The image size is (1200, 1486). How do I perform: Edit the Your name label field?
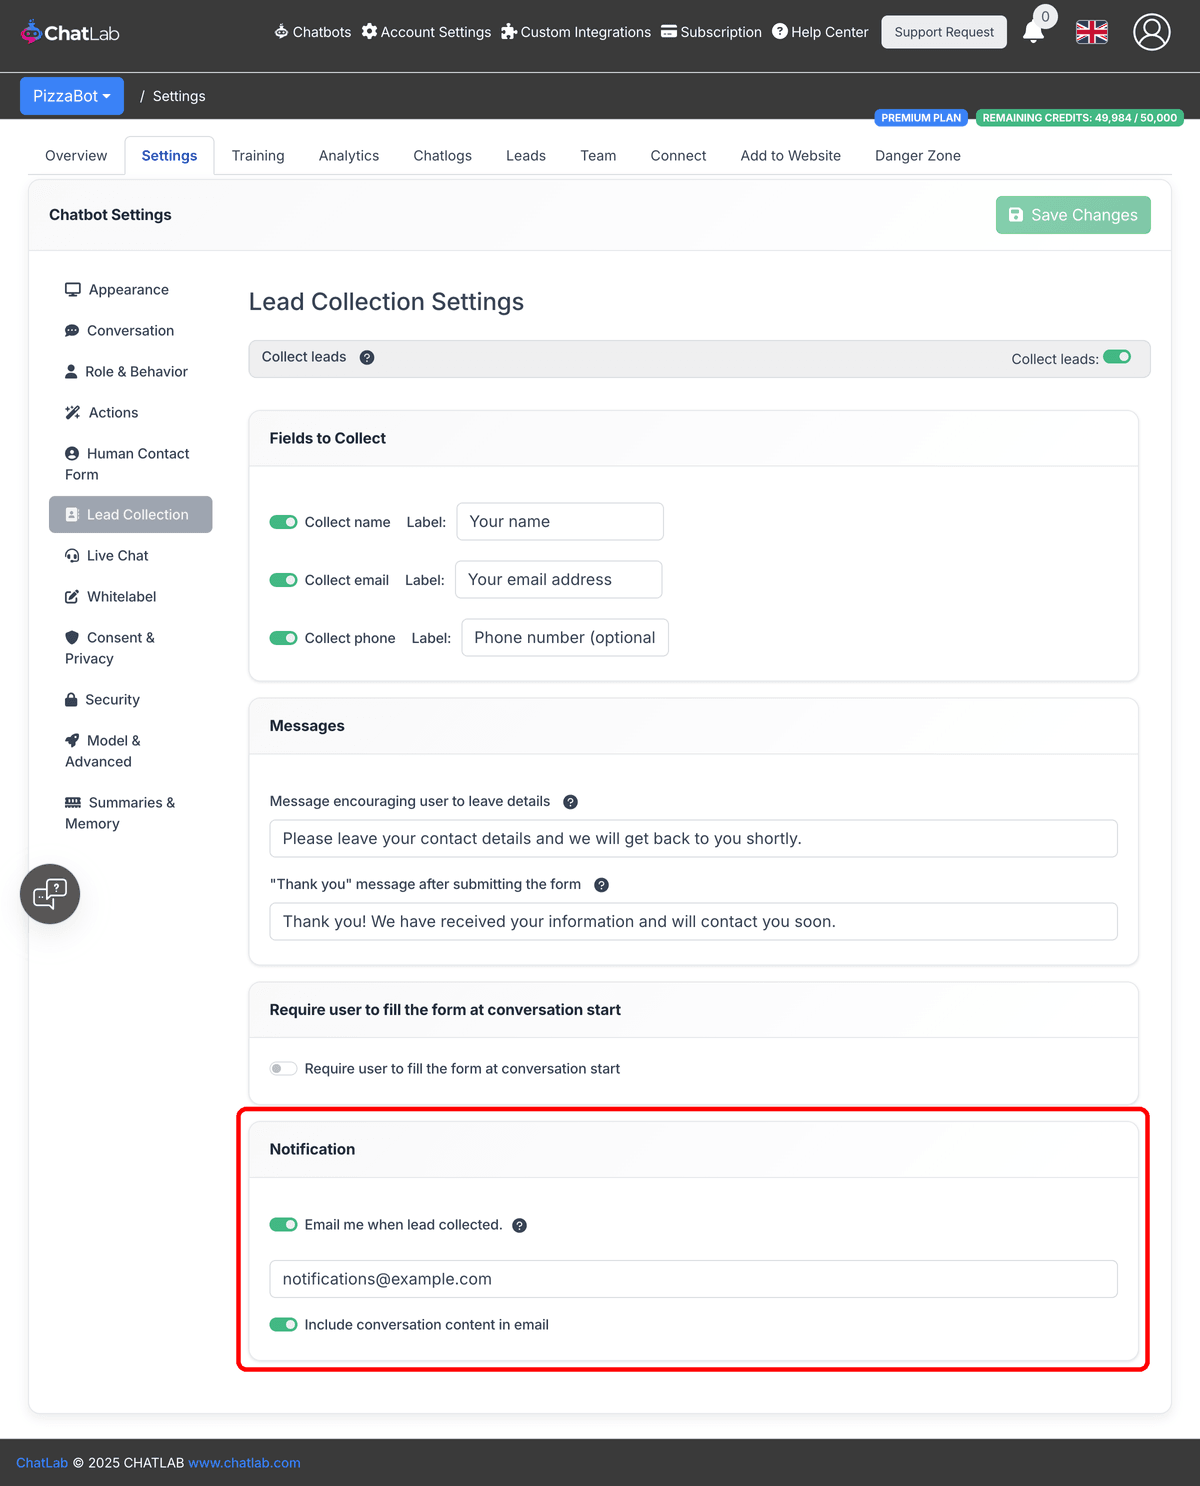(x=560, y=522)
